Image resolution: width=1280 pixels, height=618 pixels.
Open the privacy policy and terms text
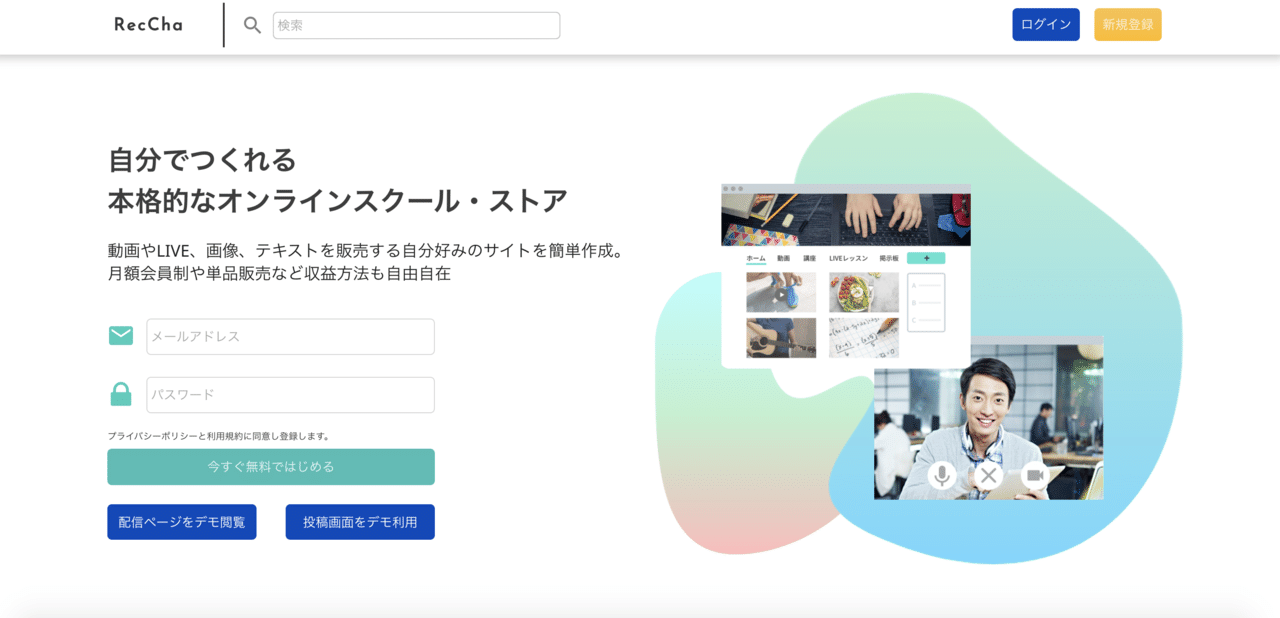point(219,436)
